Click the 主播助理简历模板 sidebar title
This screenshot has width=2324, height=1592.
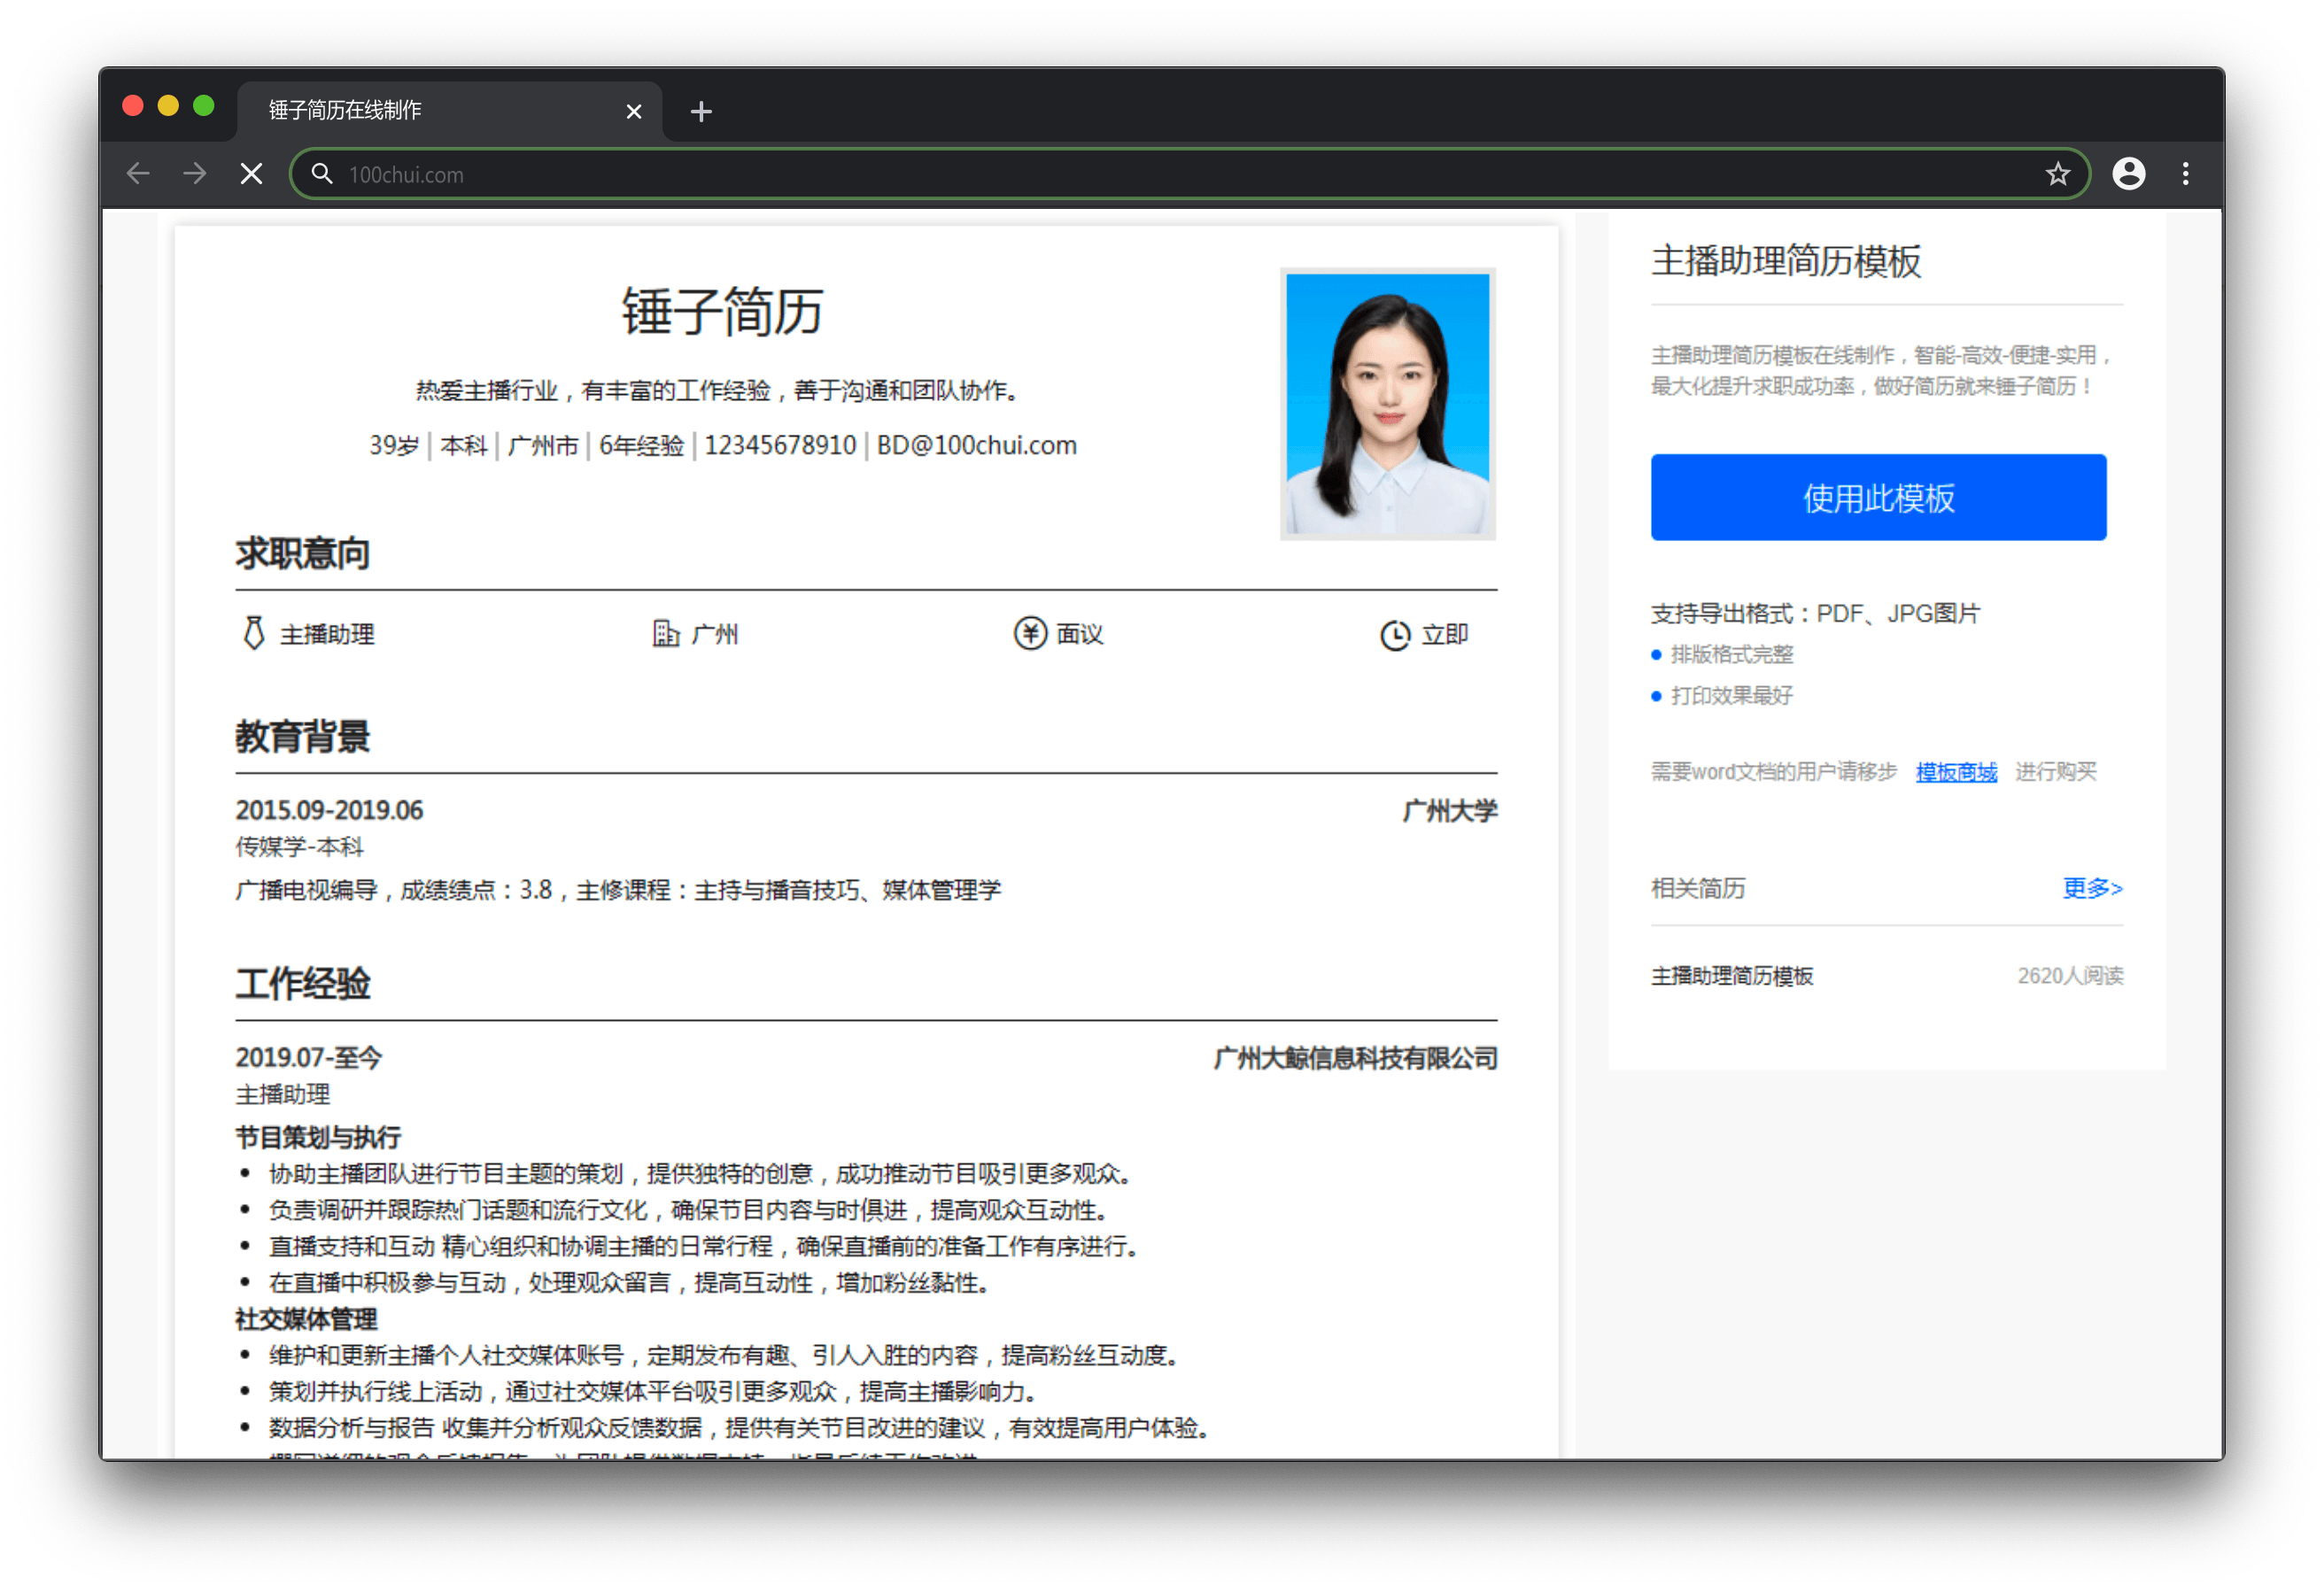click(x=1786, y=261)
